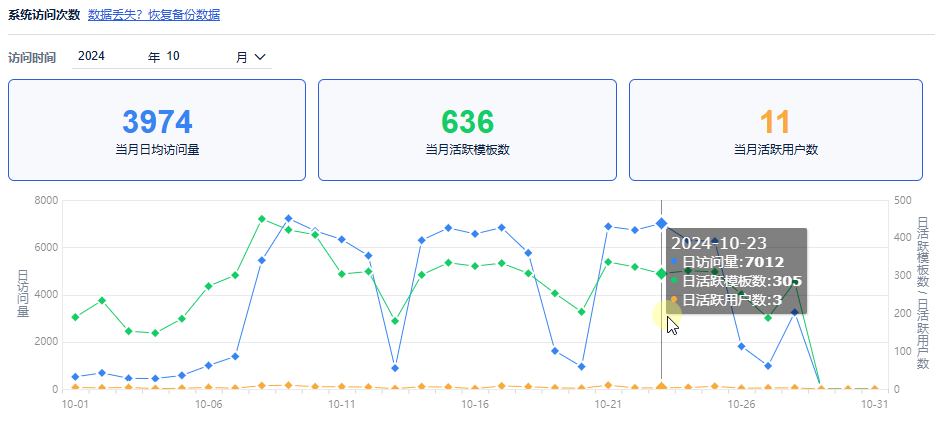Click the 636 当月活跃模板数 card
The height and width of the screenshot is (429, 935).
(467, 130)
